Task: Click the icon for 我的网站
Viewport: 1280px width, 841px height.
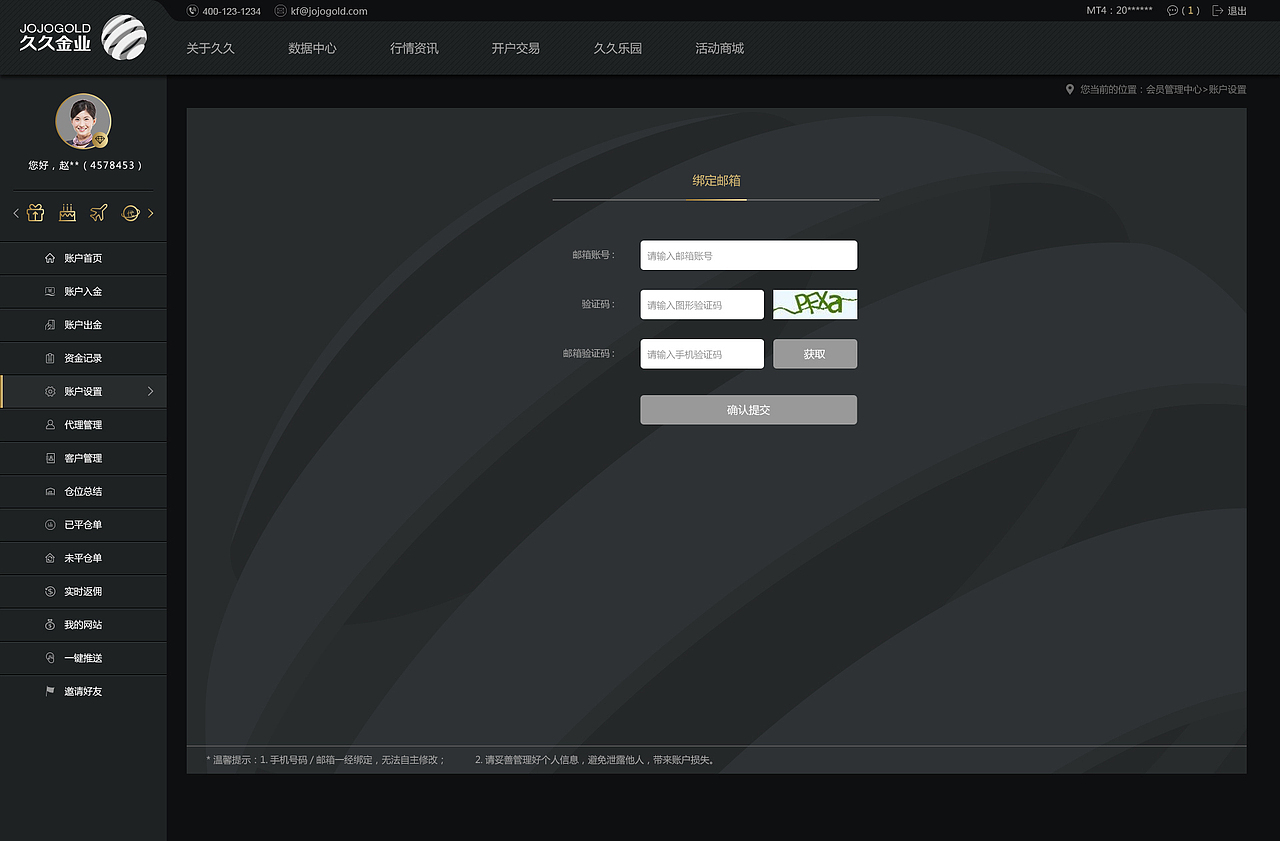Action: pos(50,625)
